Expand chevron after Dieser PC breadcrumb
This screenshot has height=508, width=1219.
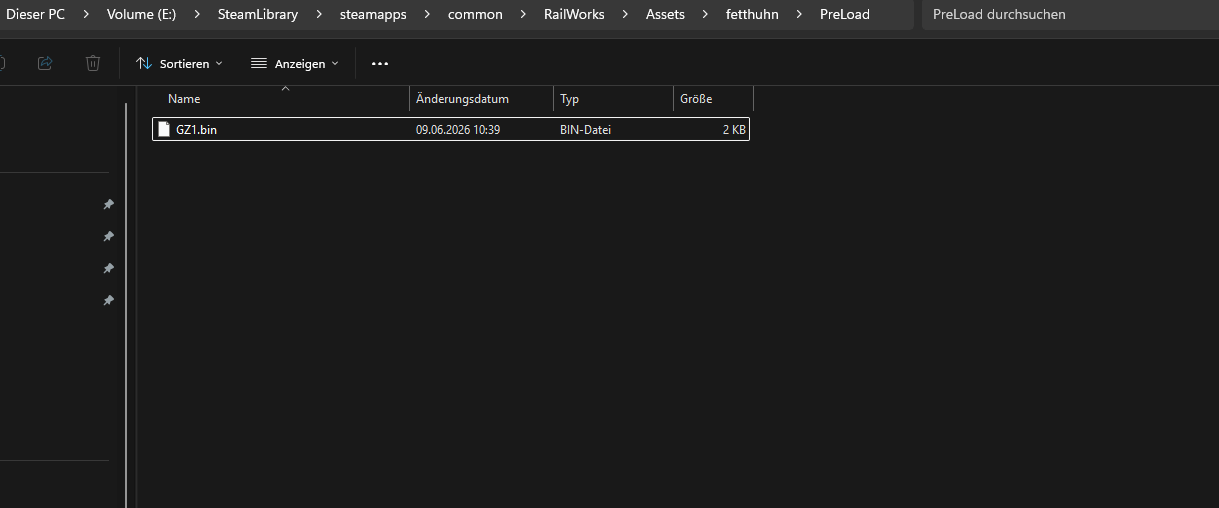(86, 14)
